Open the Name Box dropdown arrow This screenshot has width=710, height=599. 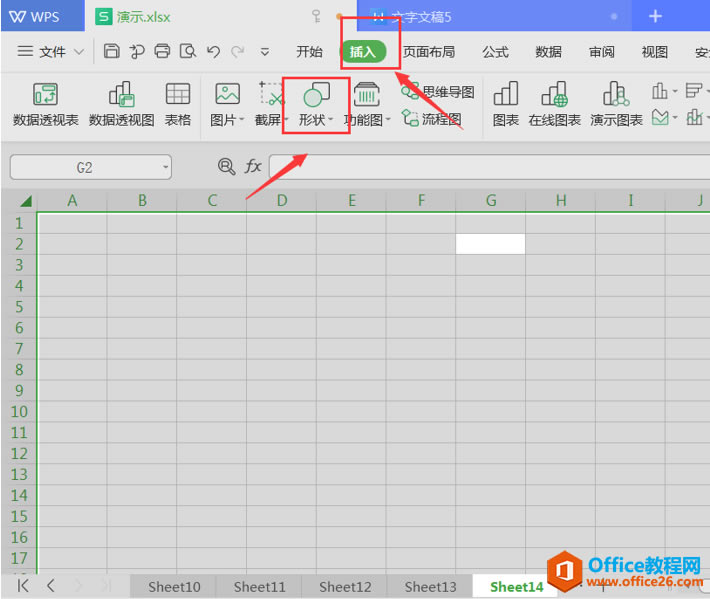tap(166, 167)
